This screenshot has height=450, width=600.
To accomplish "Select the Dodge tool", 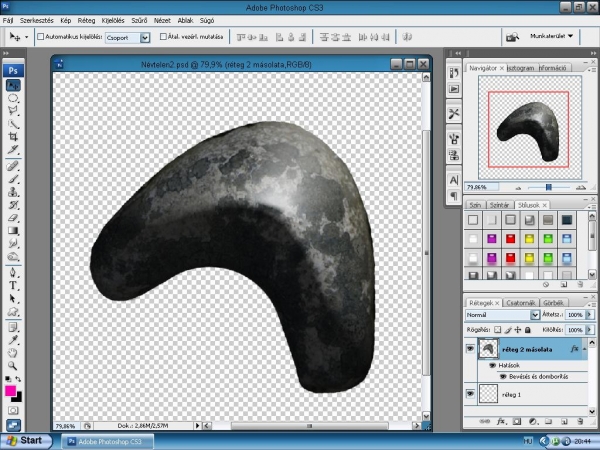I will pyautogui.click(x=13, y=256).
